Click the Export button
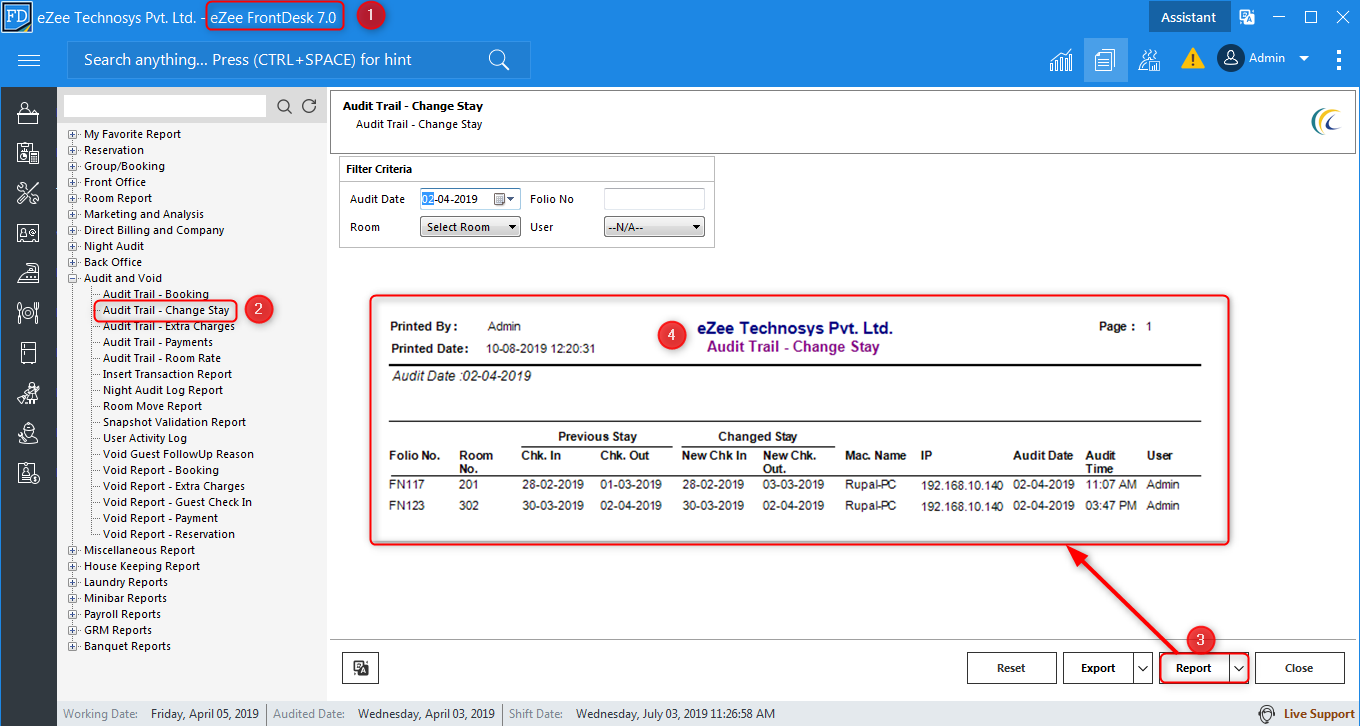The image size is (1360, 726). coord(1098,668)
